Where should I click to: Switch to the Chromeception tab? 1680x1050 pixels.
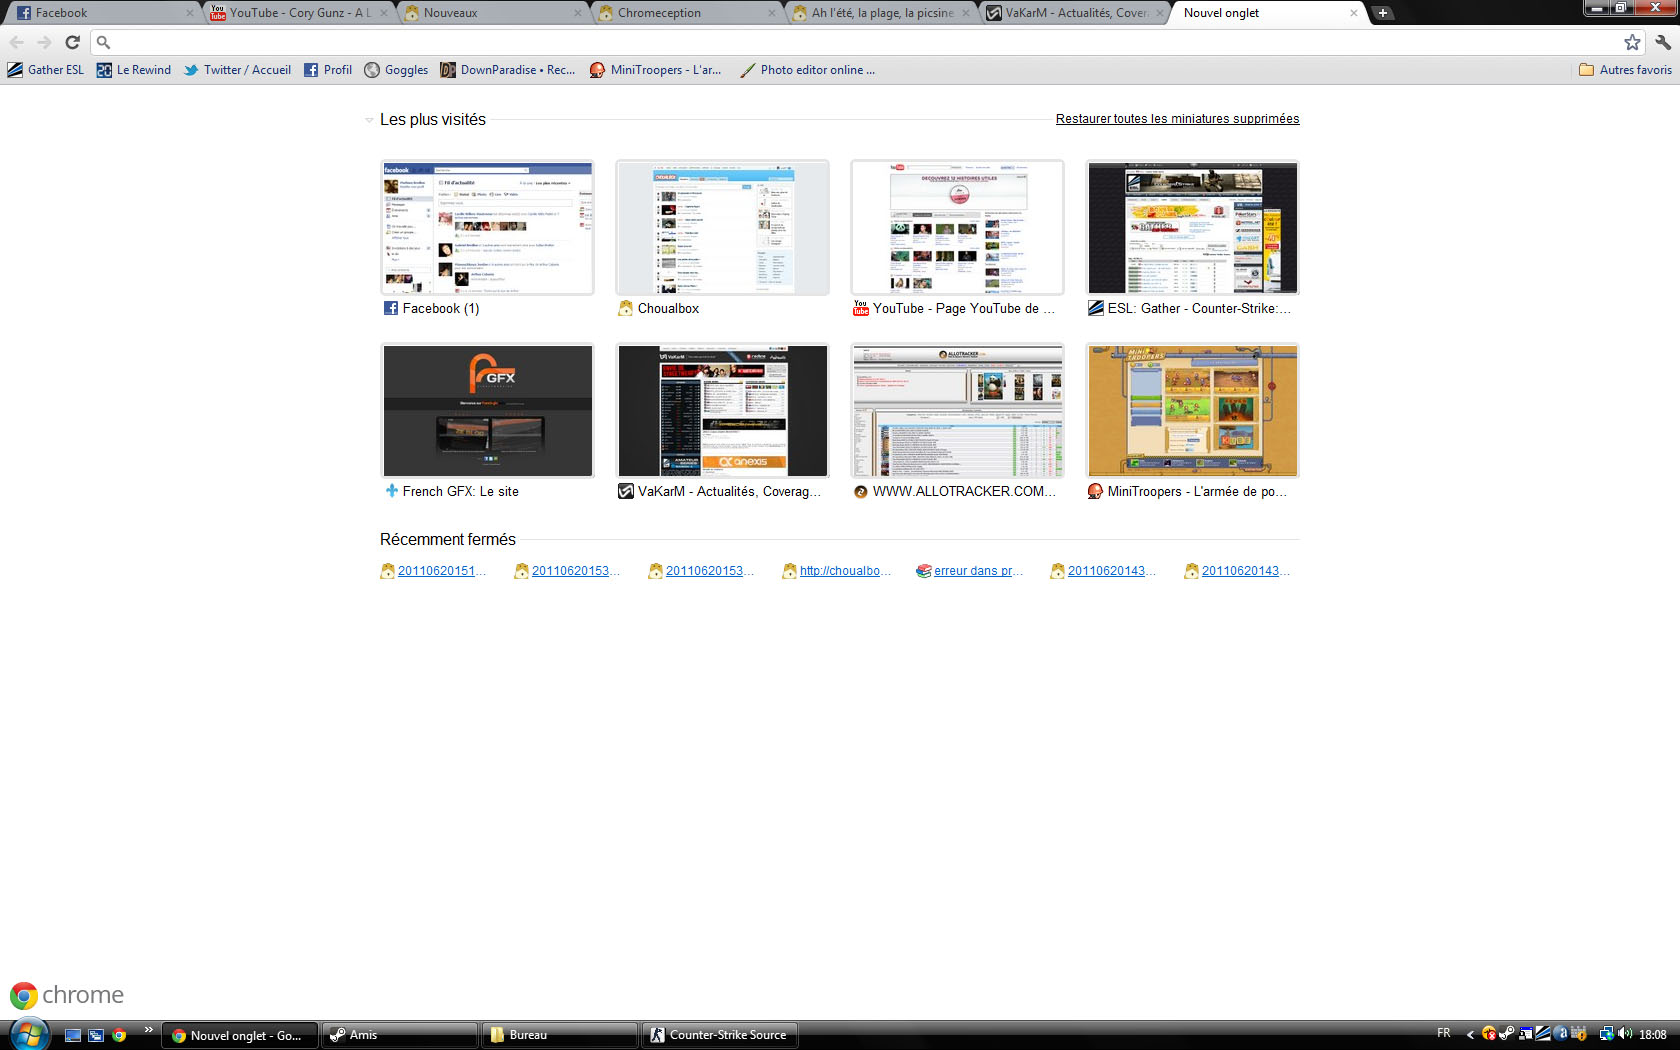(x=685, y=13)
